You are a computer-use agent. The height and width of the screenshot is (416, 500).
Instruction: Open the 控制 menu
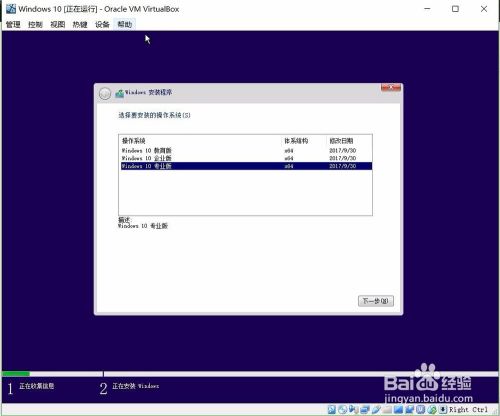coord(35,24)
